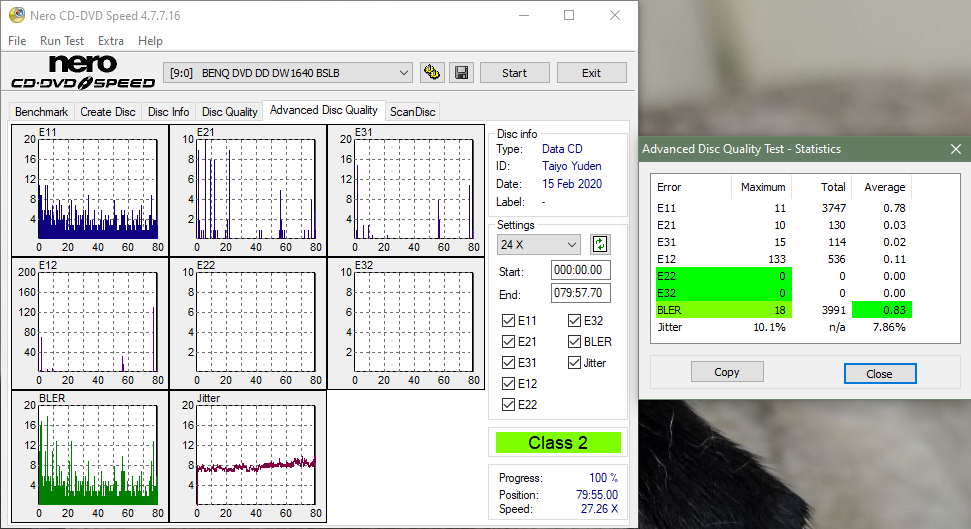Switch to the Create Disc tab

108,111
